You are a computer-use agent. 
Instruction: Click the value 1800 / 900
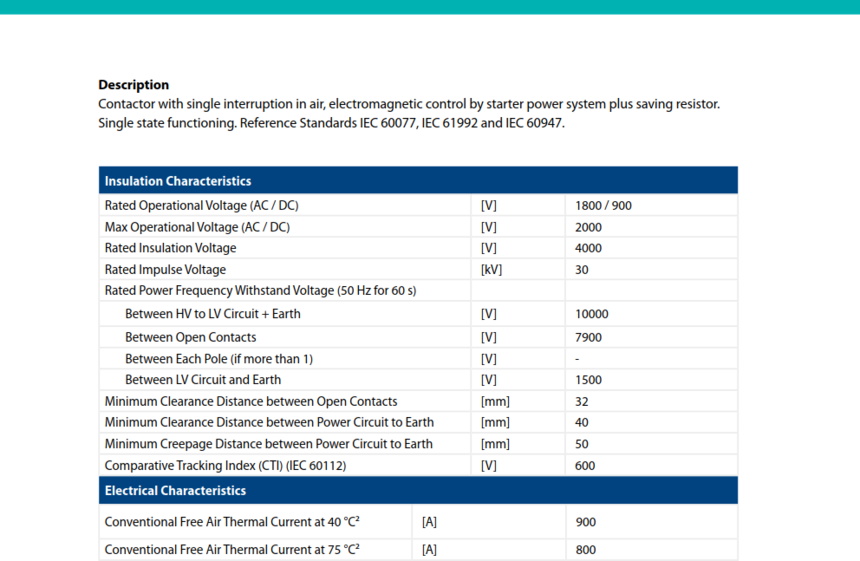point(603,206)
